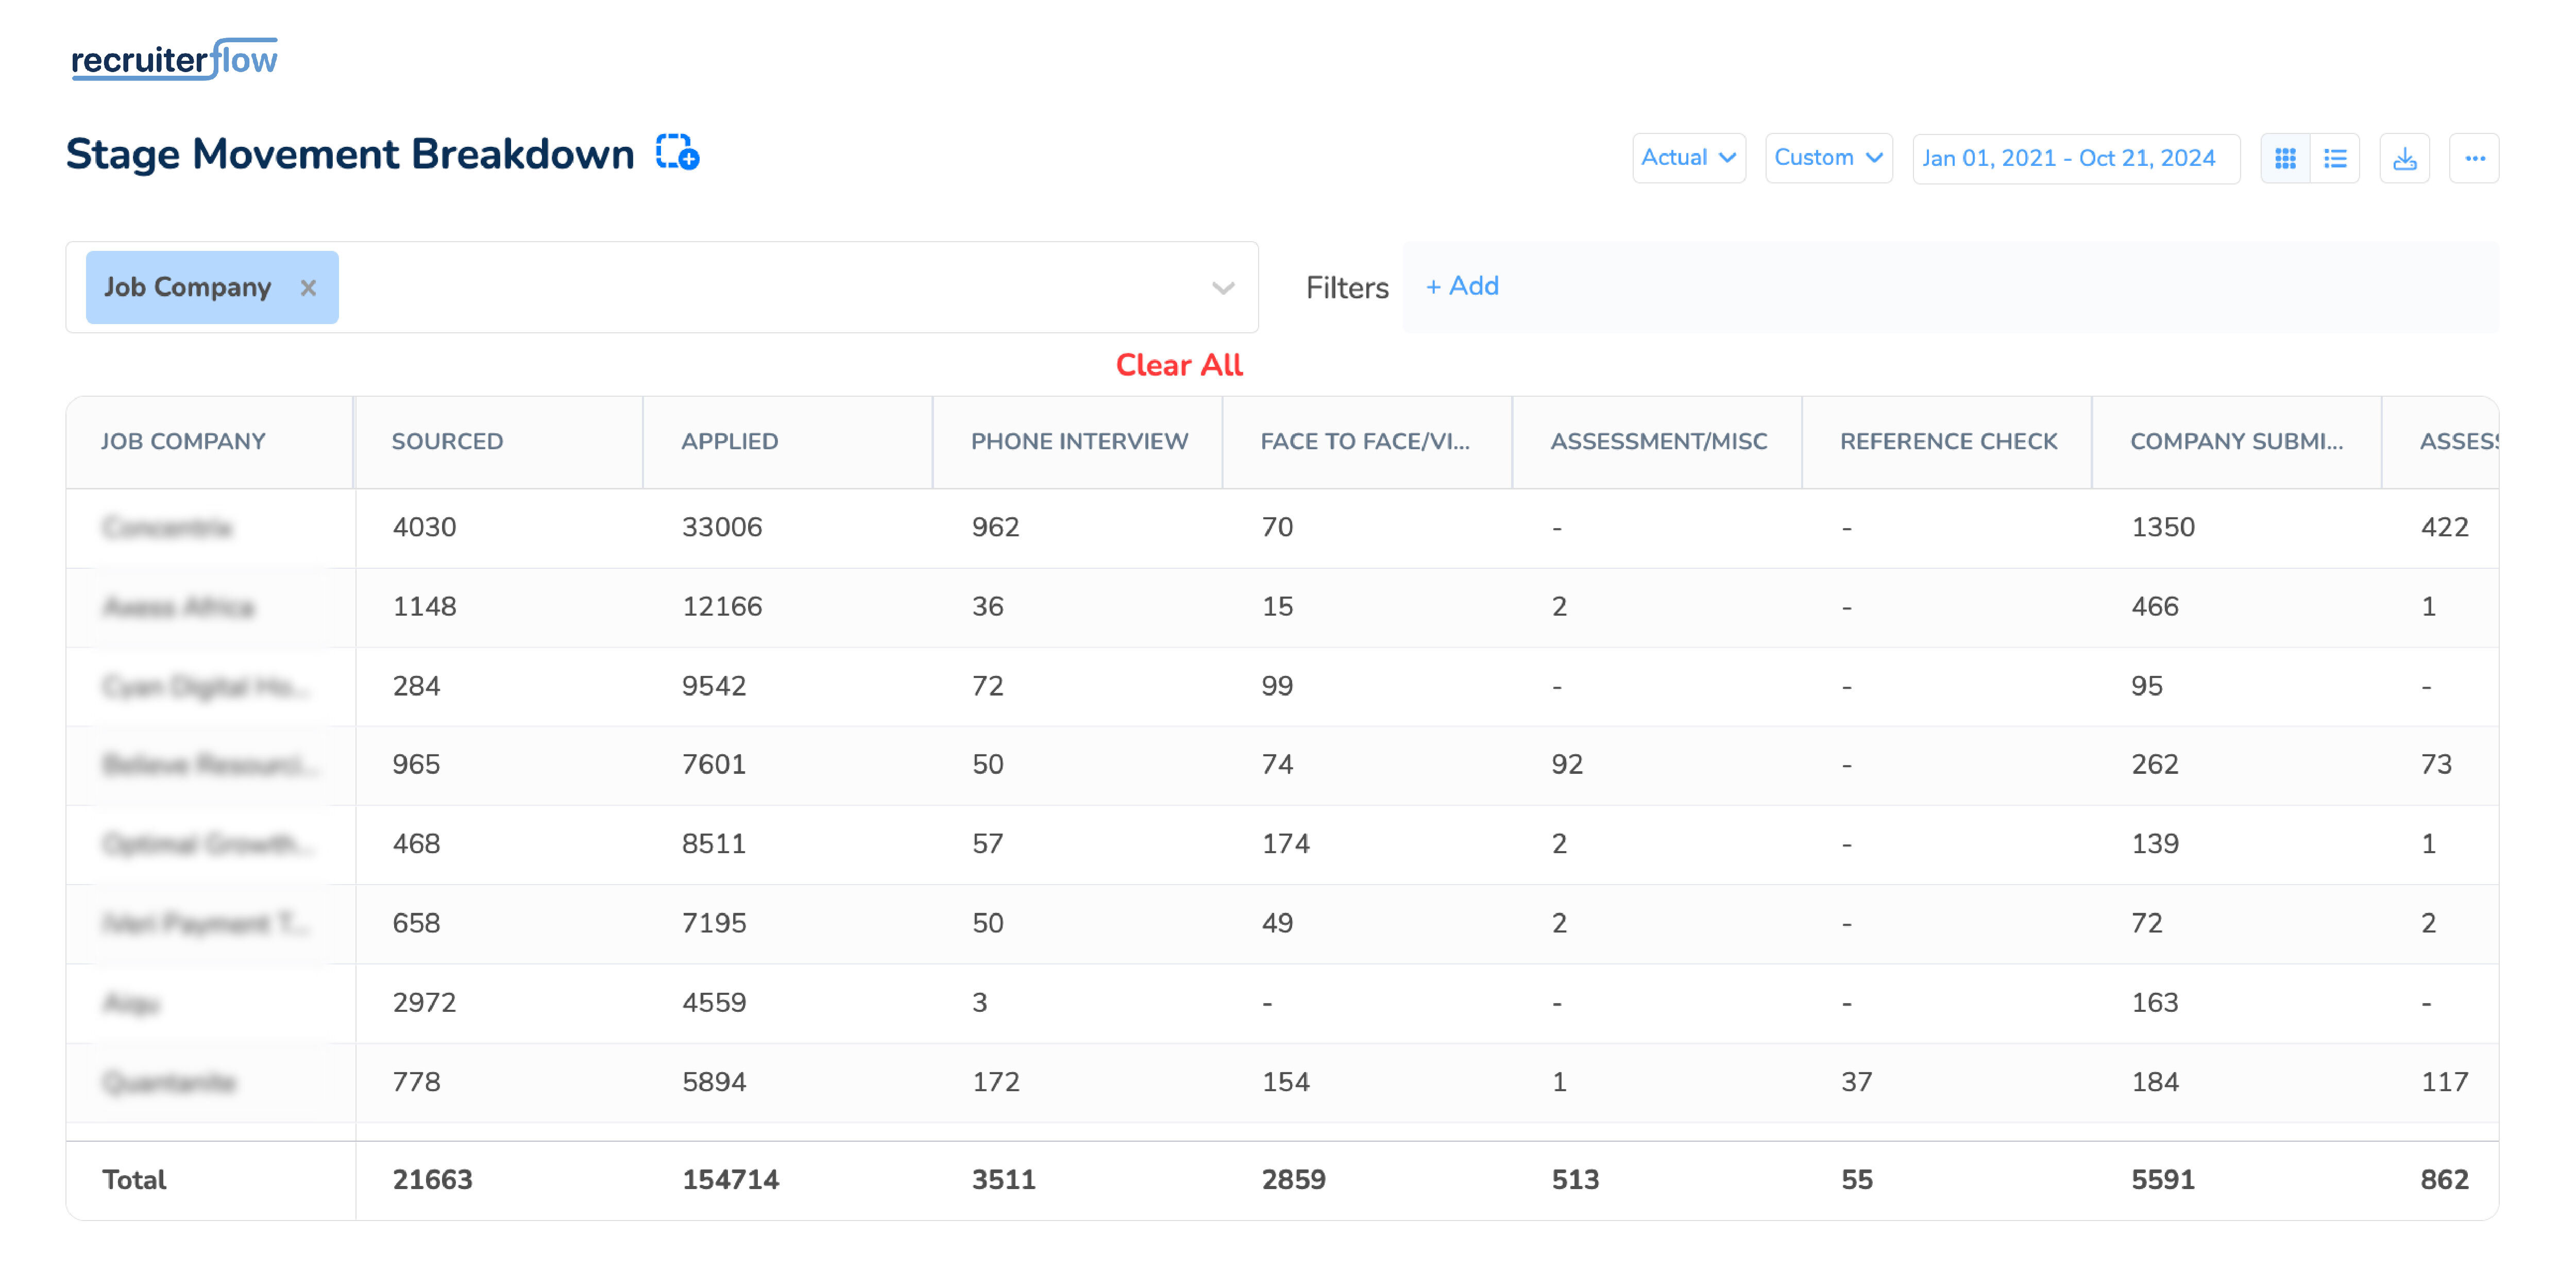Viewport: 2576px width, 1288px height.
Task: Click the PHONE INTERVIEW column header
Action: coord(1079,441)
